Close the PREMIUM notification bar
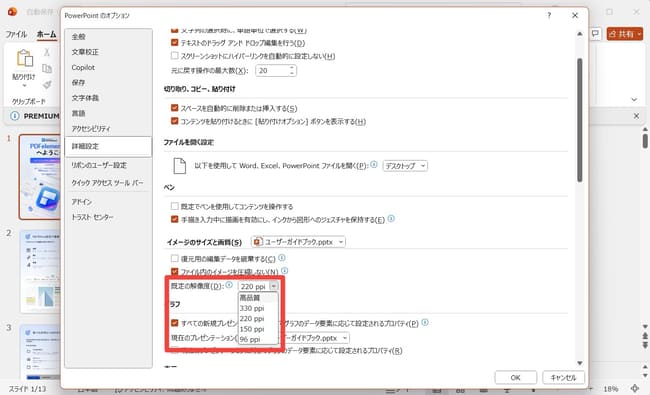This screenshot has height=395, width=650. click(x=636, y=116)
